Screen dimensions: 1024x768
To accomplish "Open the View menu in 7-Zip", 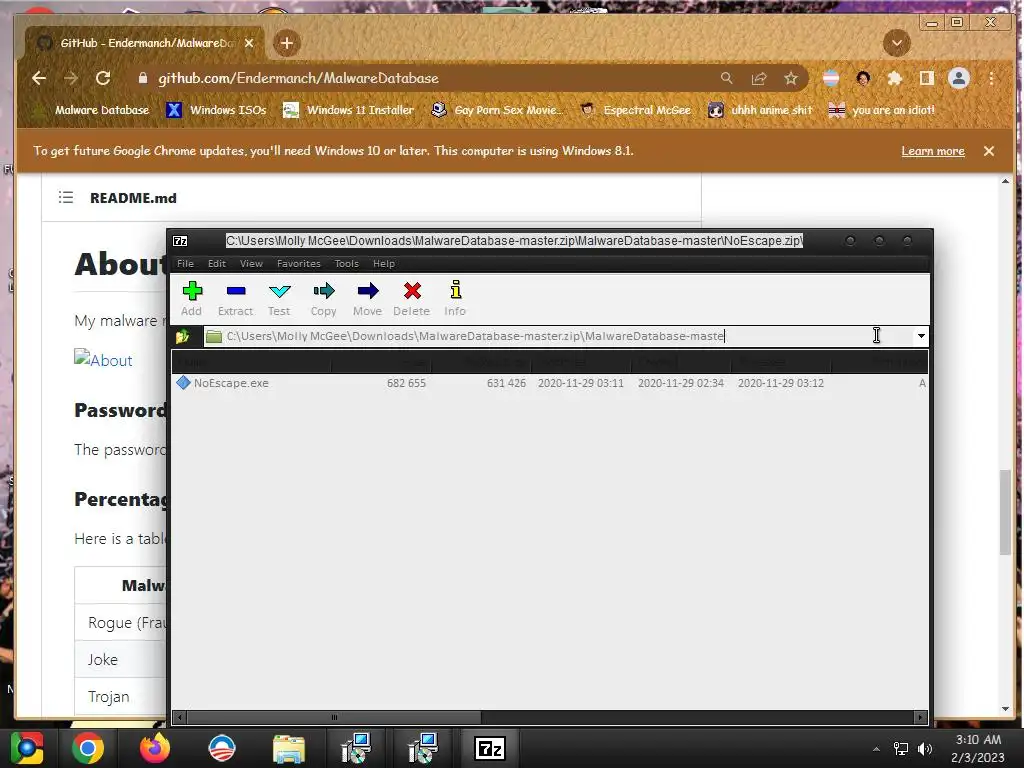I will coord(251,264).
